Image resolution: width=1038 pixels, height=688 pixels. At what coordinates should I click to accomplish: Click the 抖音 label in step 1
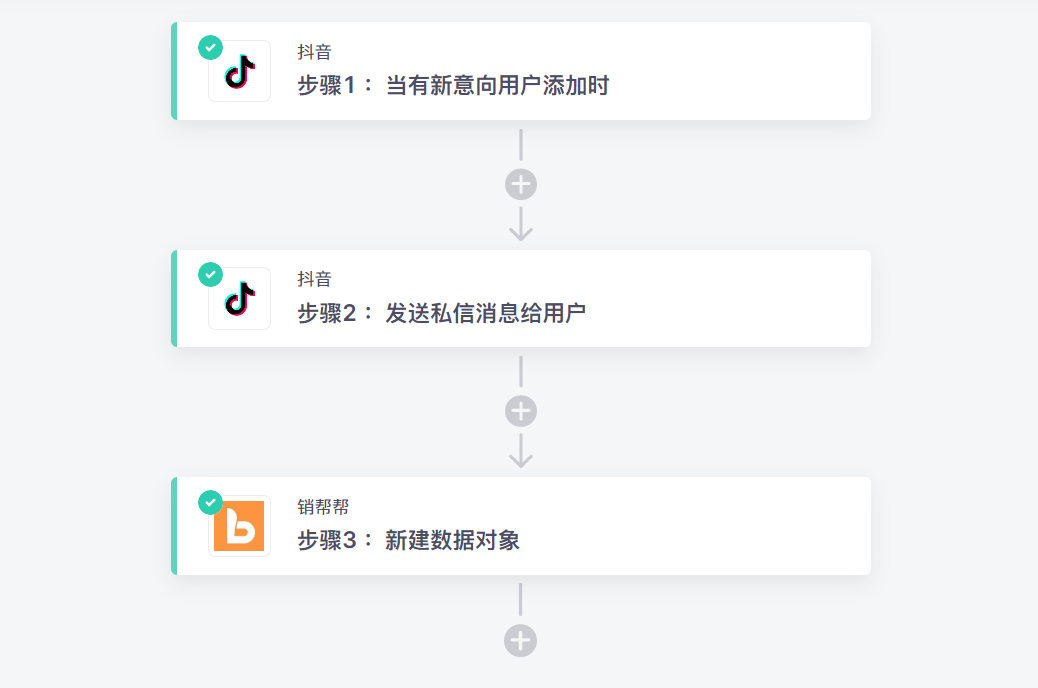point(314,52)
